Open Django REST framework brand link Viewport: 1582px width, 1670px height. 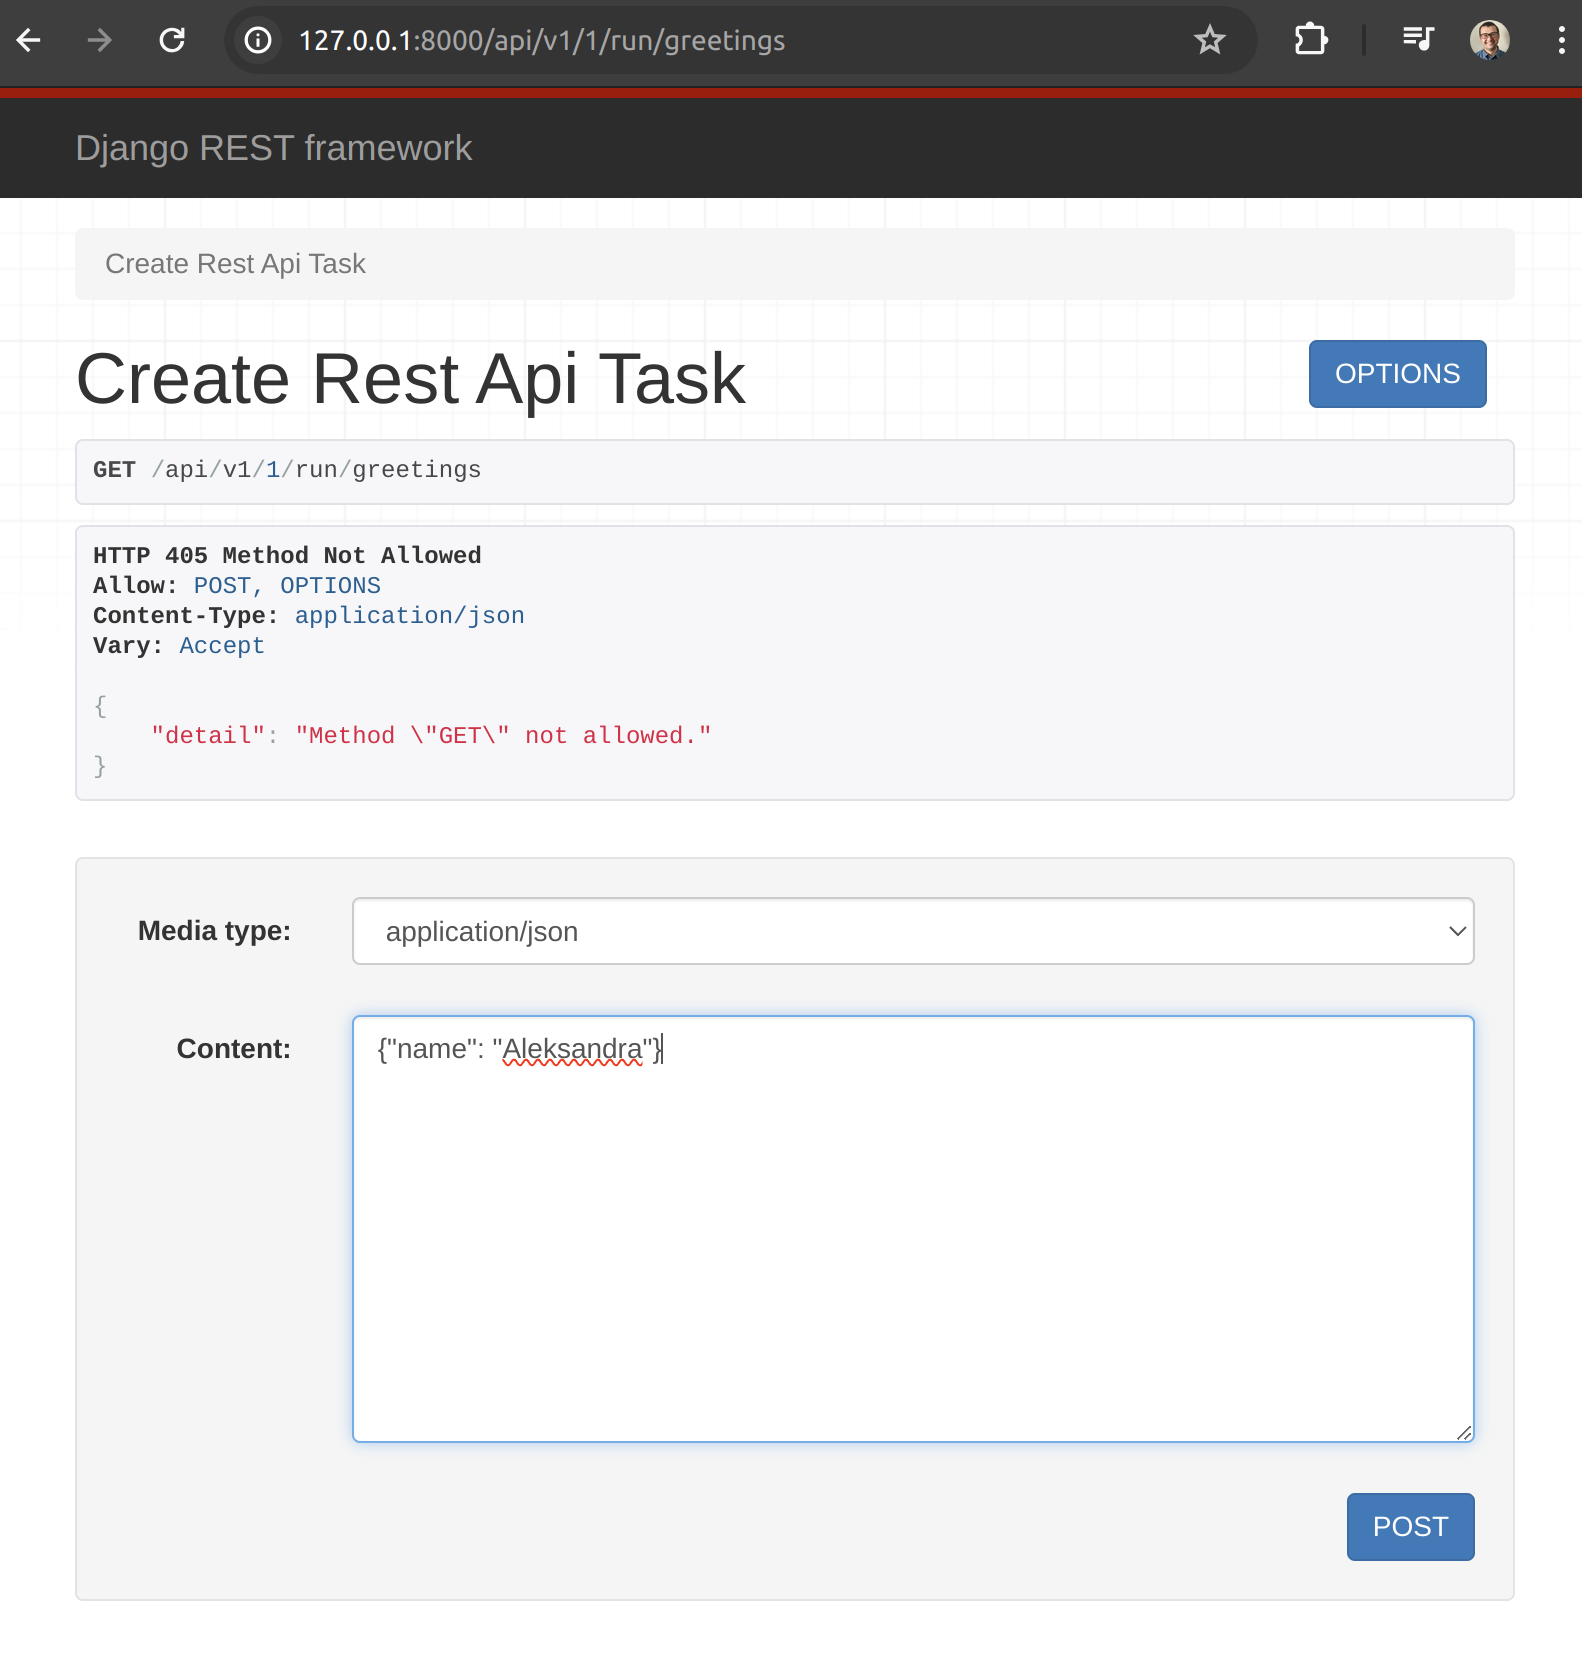(x=274, y=148)
